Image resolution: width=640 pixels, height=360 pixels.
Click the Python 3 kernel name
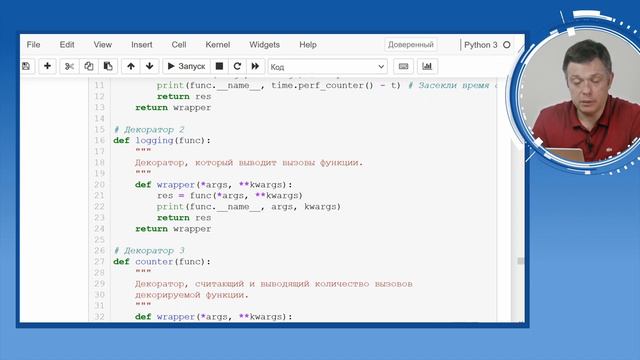tap(481, 45)
